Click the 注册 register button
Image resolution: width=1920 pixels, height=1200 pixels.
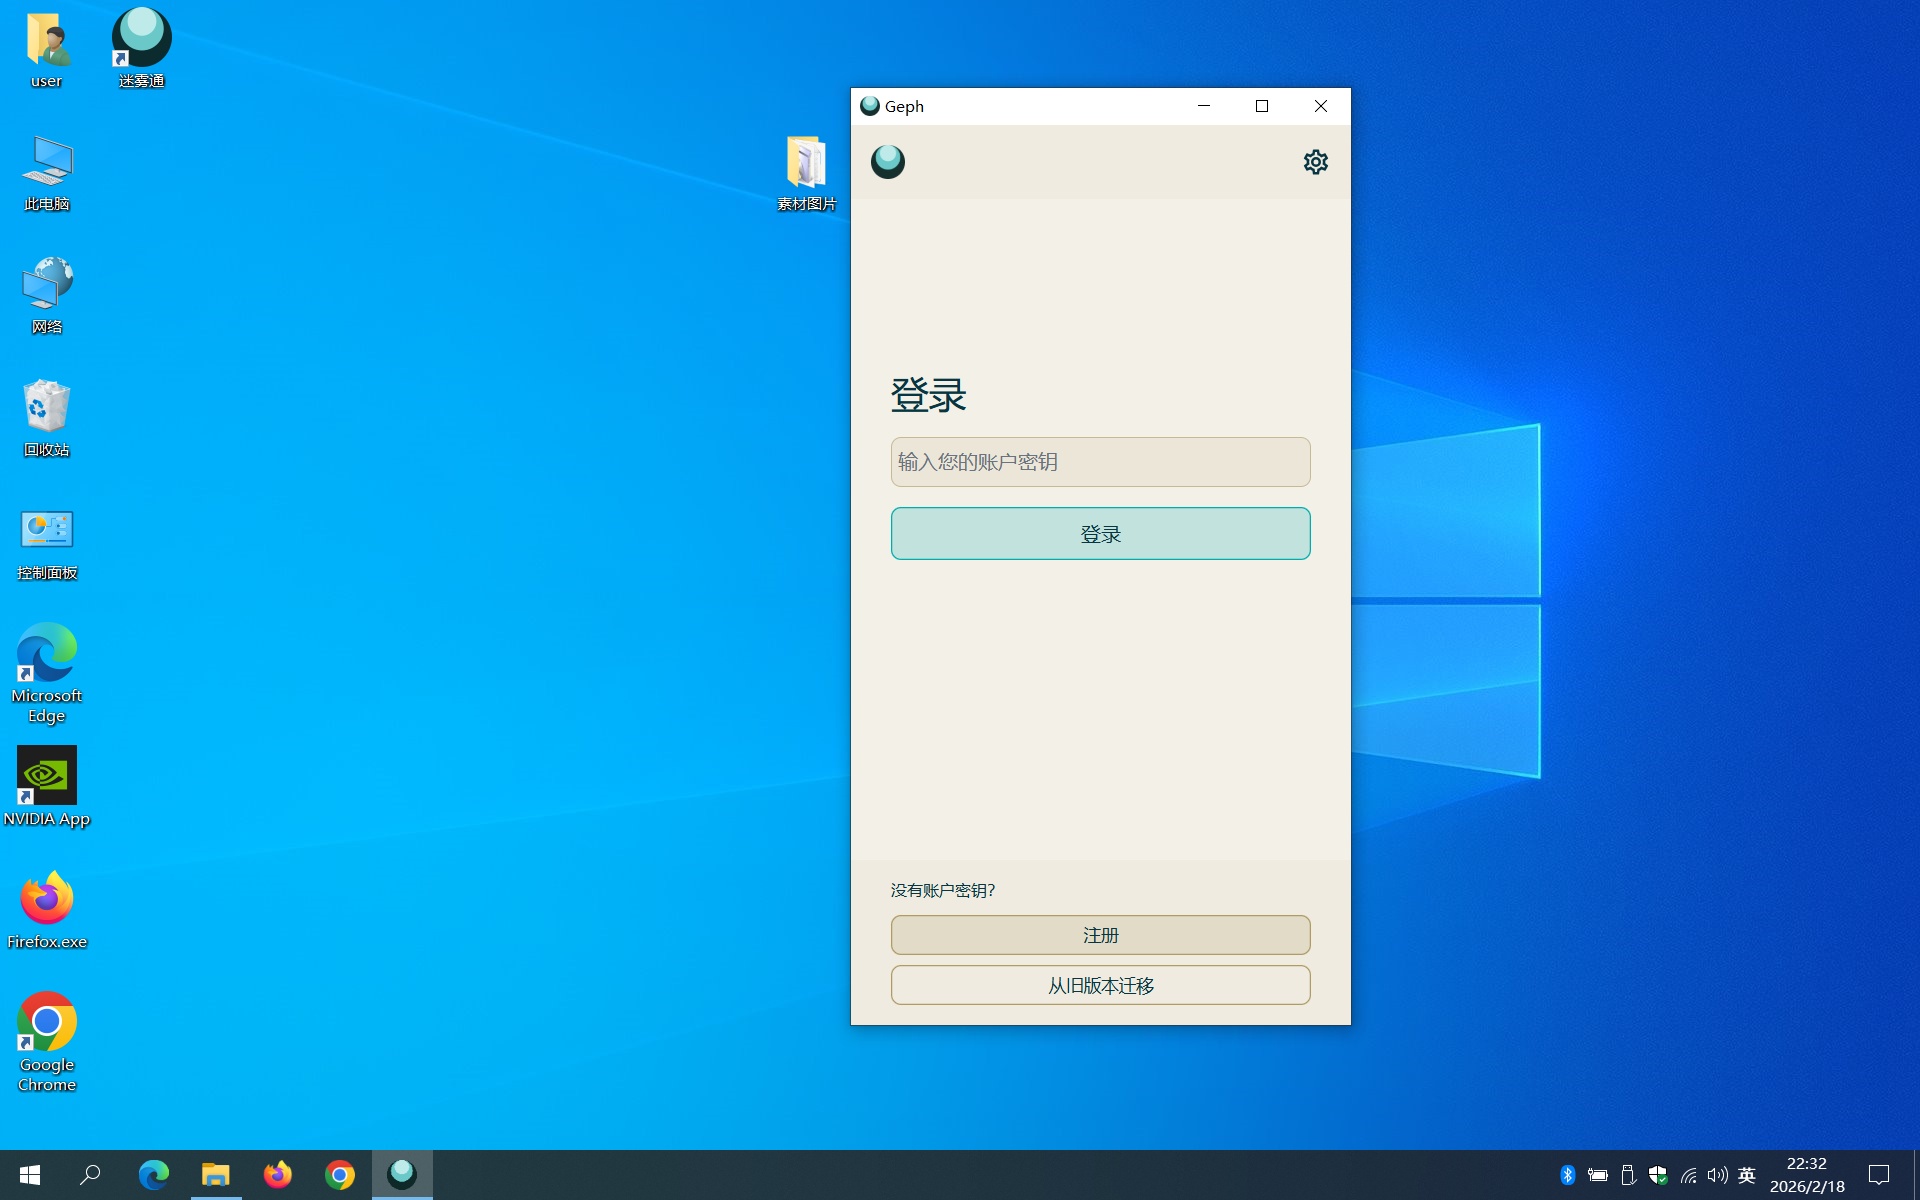(x=1100, y=935)
